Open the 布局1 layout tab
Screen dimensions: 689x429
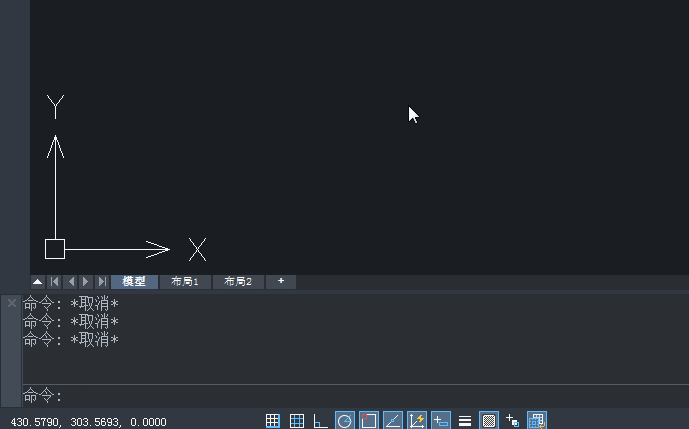click(x=185, y=282)
